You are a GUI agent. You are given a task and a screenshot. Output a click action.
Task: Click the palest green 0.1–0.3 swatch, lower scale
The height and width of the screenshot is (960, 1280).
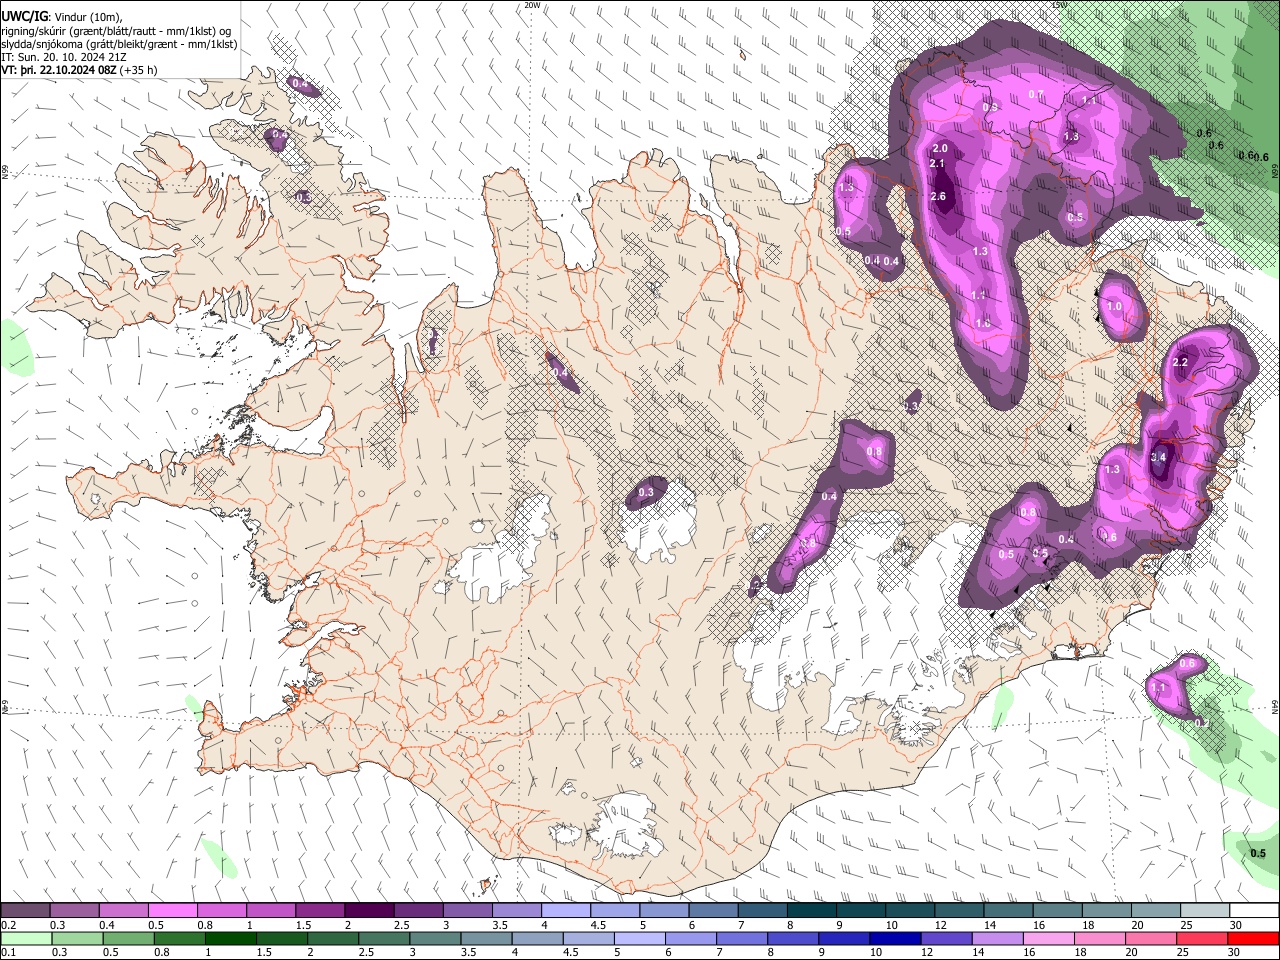tap(25, 938)
